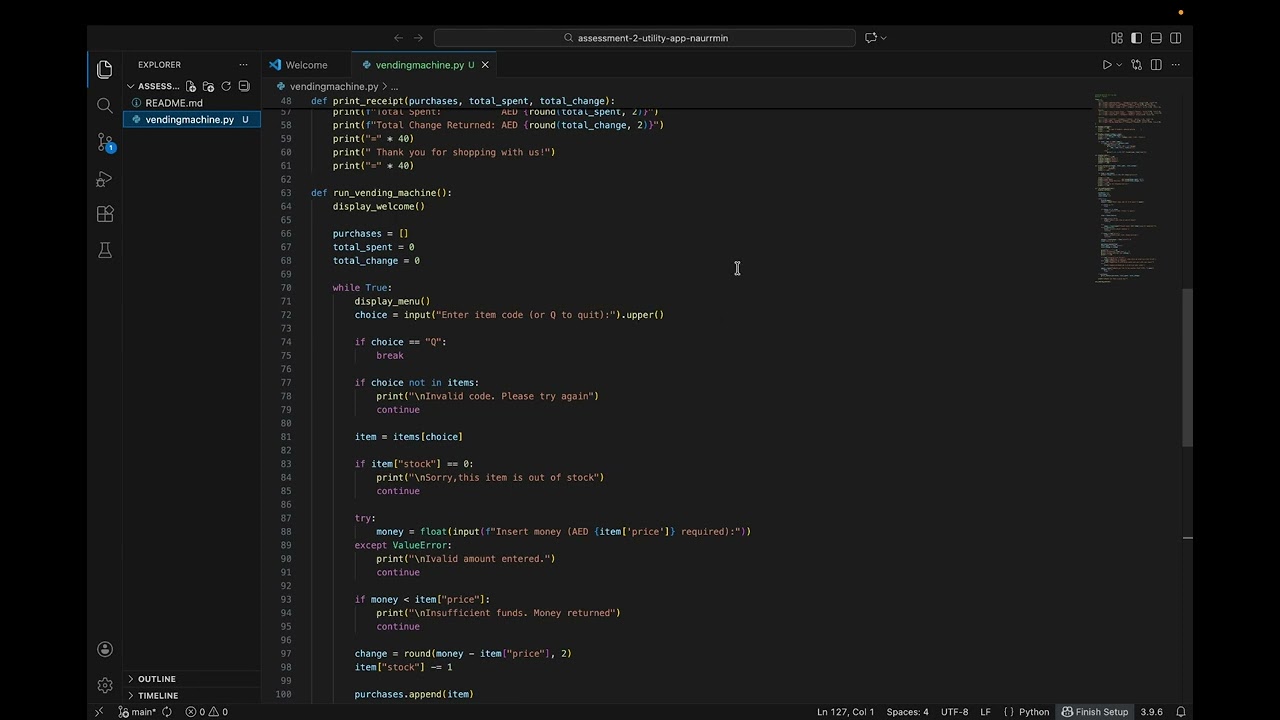Open the Run and Debug view
The height and width of the screenshot is (720, 1280).
coord(105,179)
